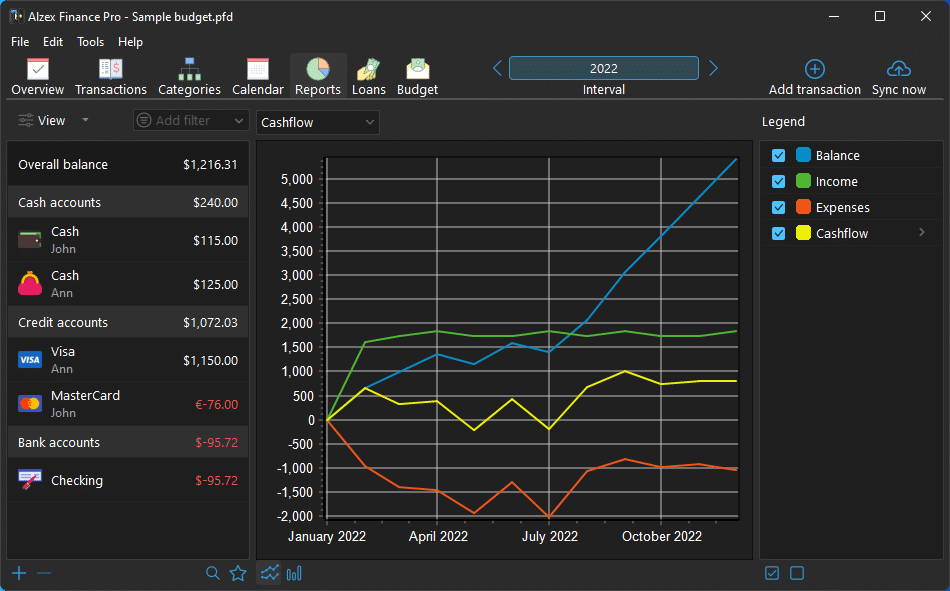This screenshot has width=950, height=591.
Task: Click the April 2022 axis label
Action: tap(438, 536)
